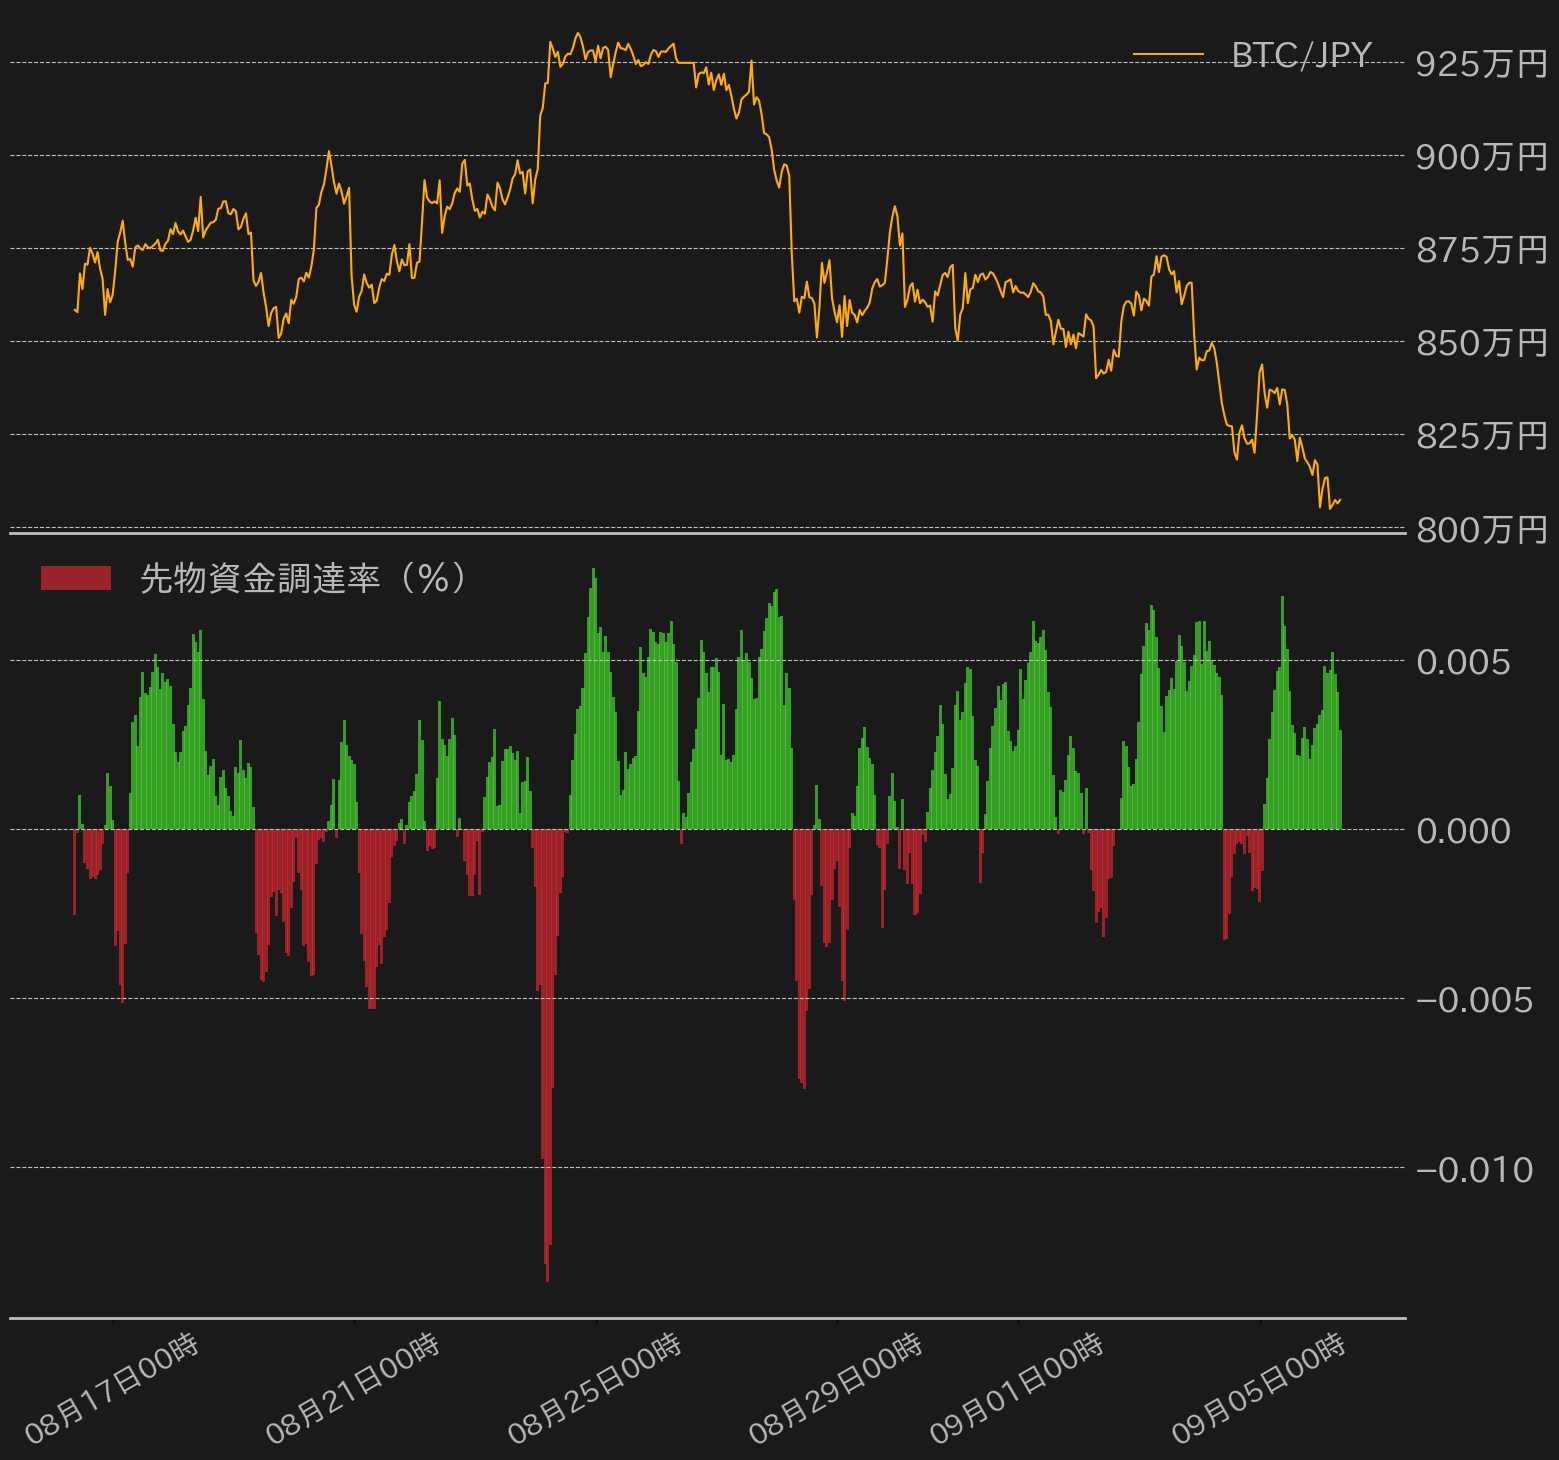Click the 09月05日00時 date label
Screen dimensions: 1559x1460
pyautogui.click(x=1259, y=1390)
